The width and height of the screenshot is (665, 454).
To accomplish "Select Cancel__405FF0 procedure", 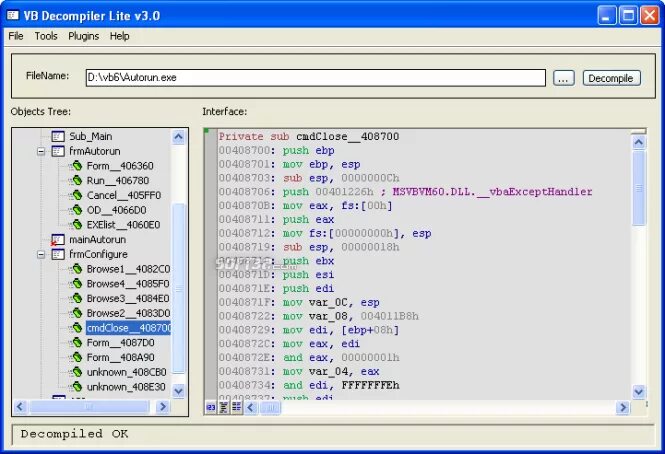I will coord(124,195).
